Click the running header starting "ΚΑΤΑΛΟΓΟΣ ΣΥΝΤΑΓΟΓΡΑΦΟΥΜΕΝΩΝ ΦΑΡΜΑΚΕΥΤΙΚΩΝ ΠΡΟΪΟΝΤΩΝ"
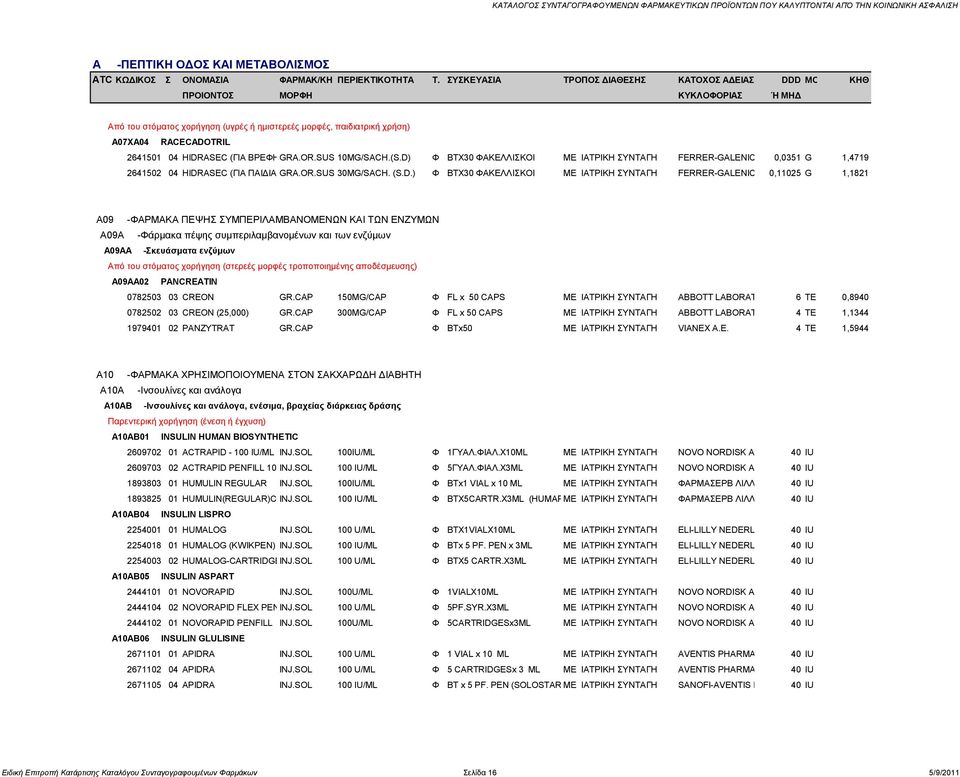The image size is (960, 777). [x=725, y=5]
